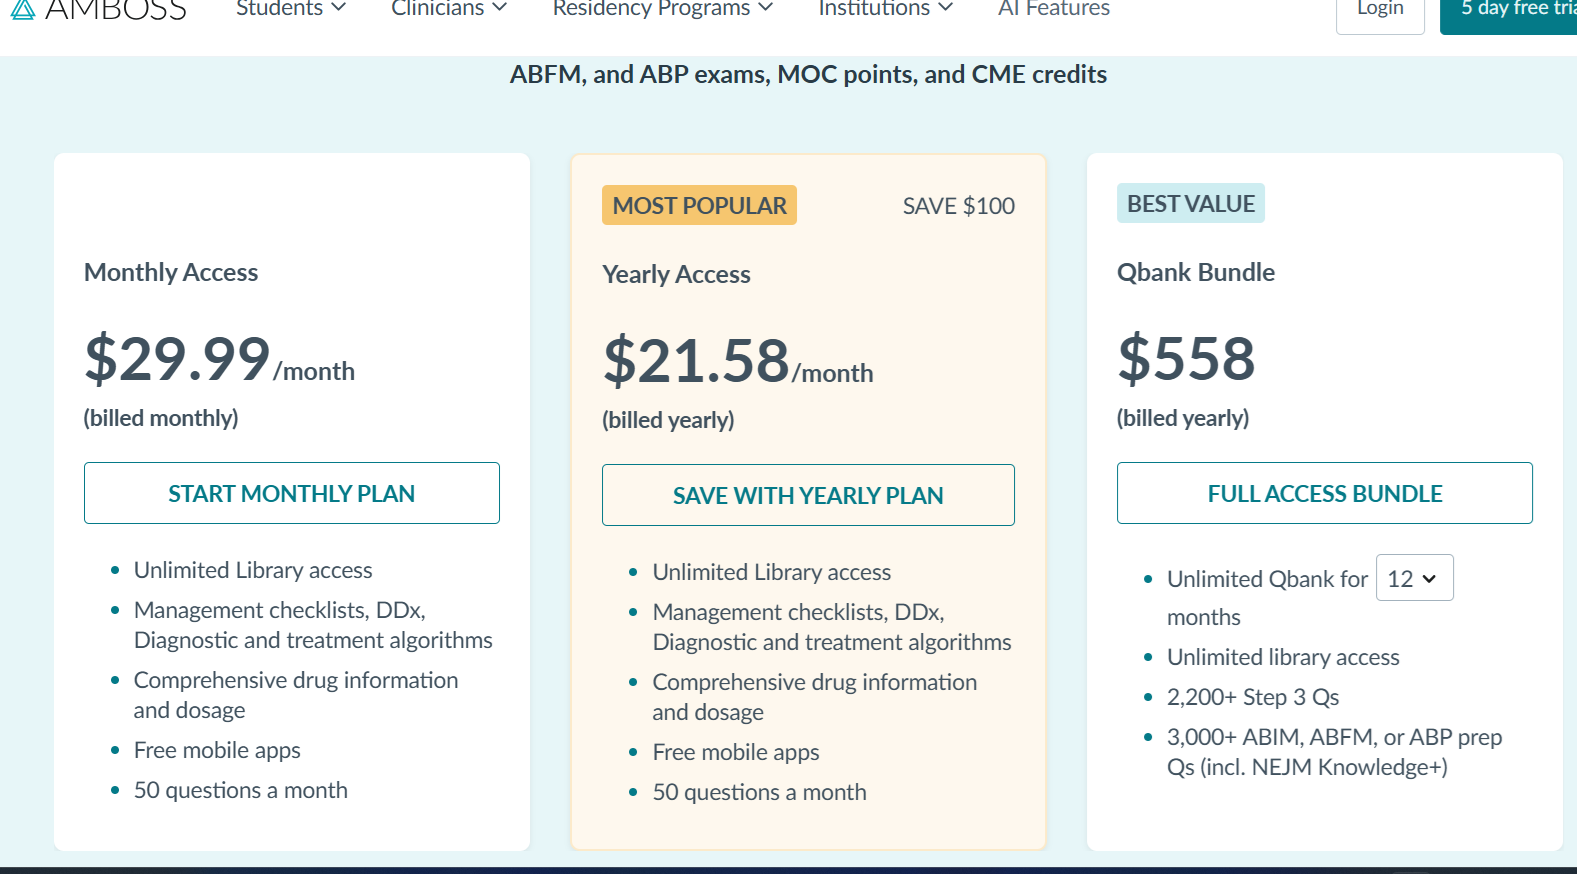This screenshot has height=874, width=1577.
Task: Click the MOST POPULAR badge
Action: coord(699,205)
